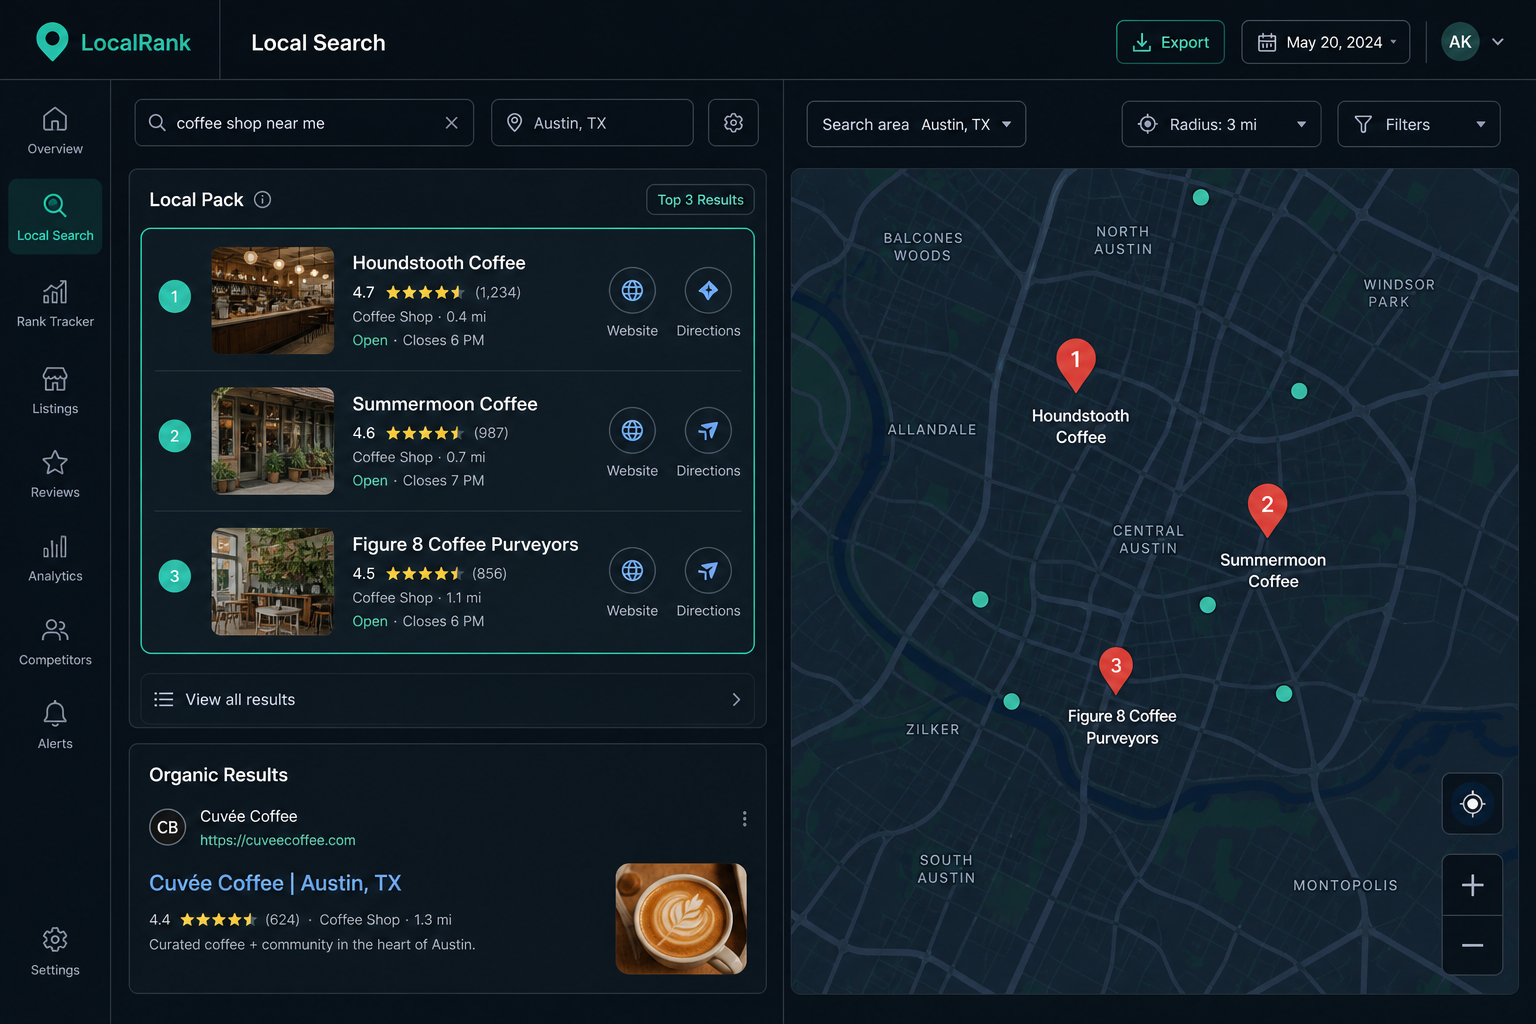Image resolution: width=1536 pixels, height=1024 pixels.
Task: Click the Summermoon Coffee listing title
Action: coord(445,404)
